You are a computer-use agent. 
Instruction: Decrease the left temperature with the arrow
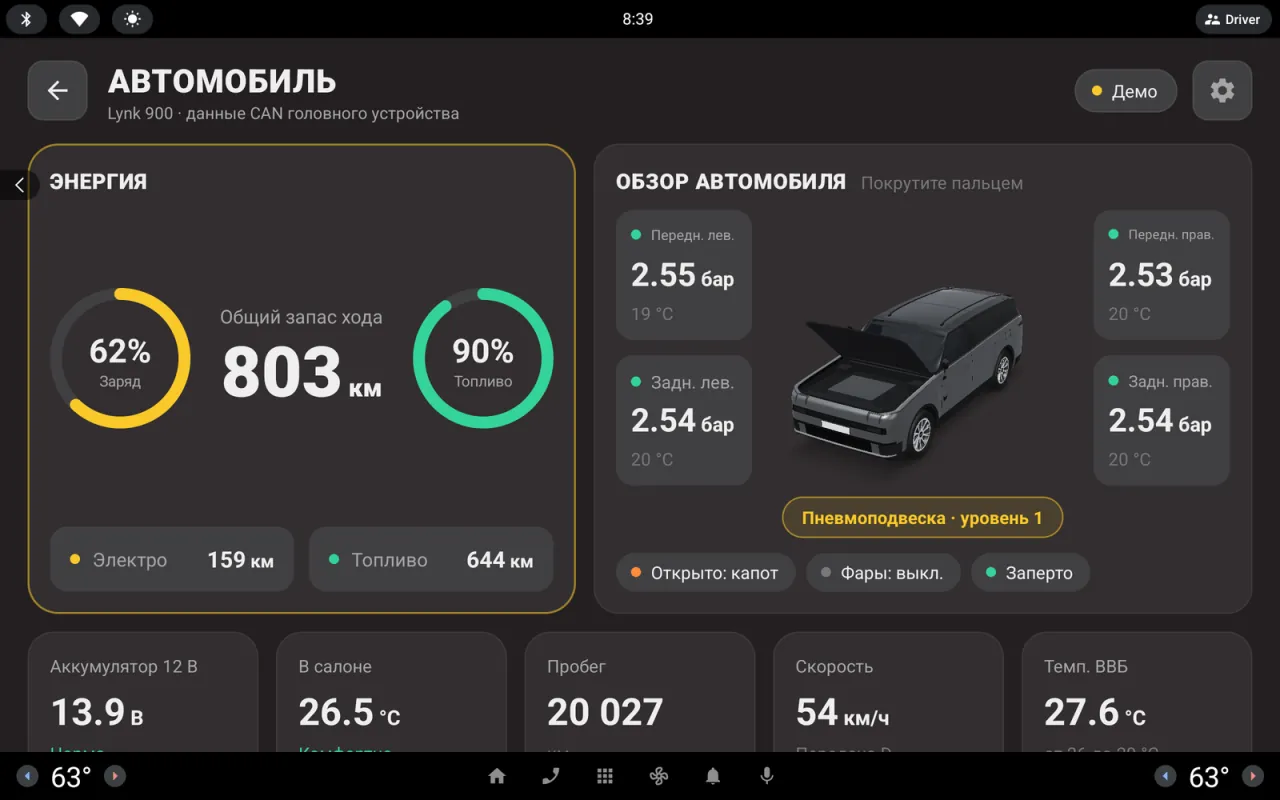click(x=28, y=776)
